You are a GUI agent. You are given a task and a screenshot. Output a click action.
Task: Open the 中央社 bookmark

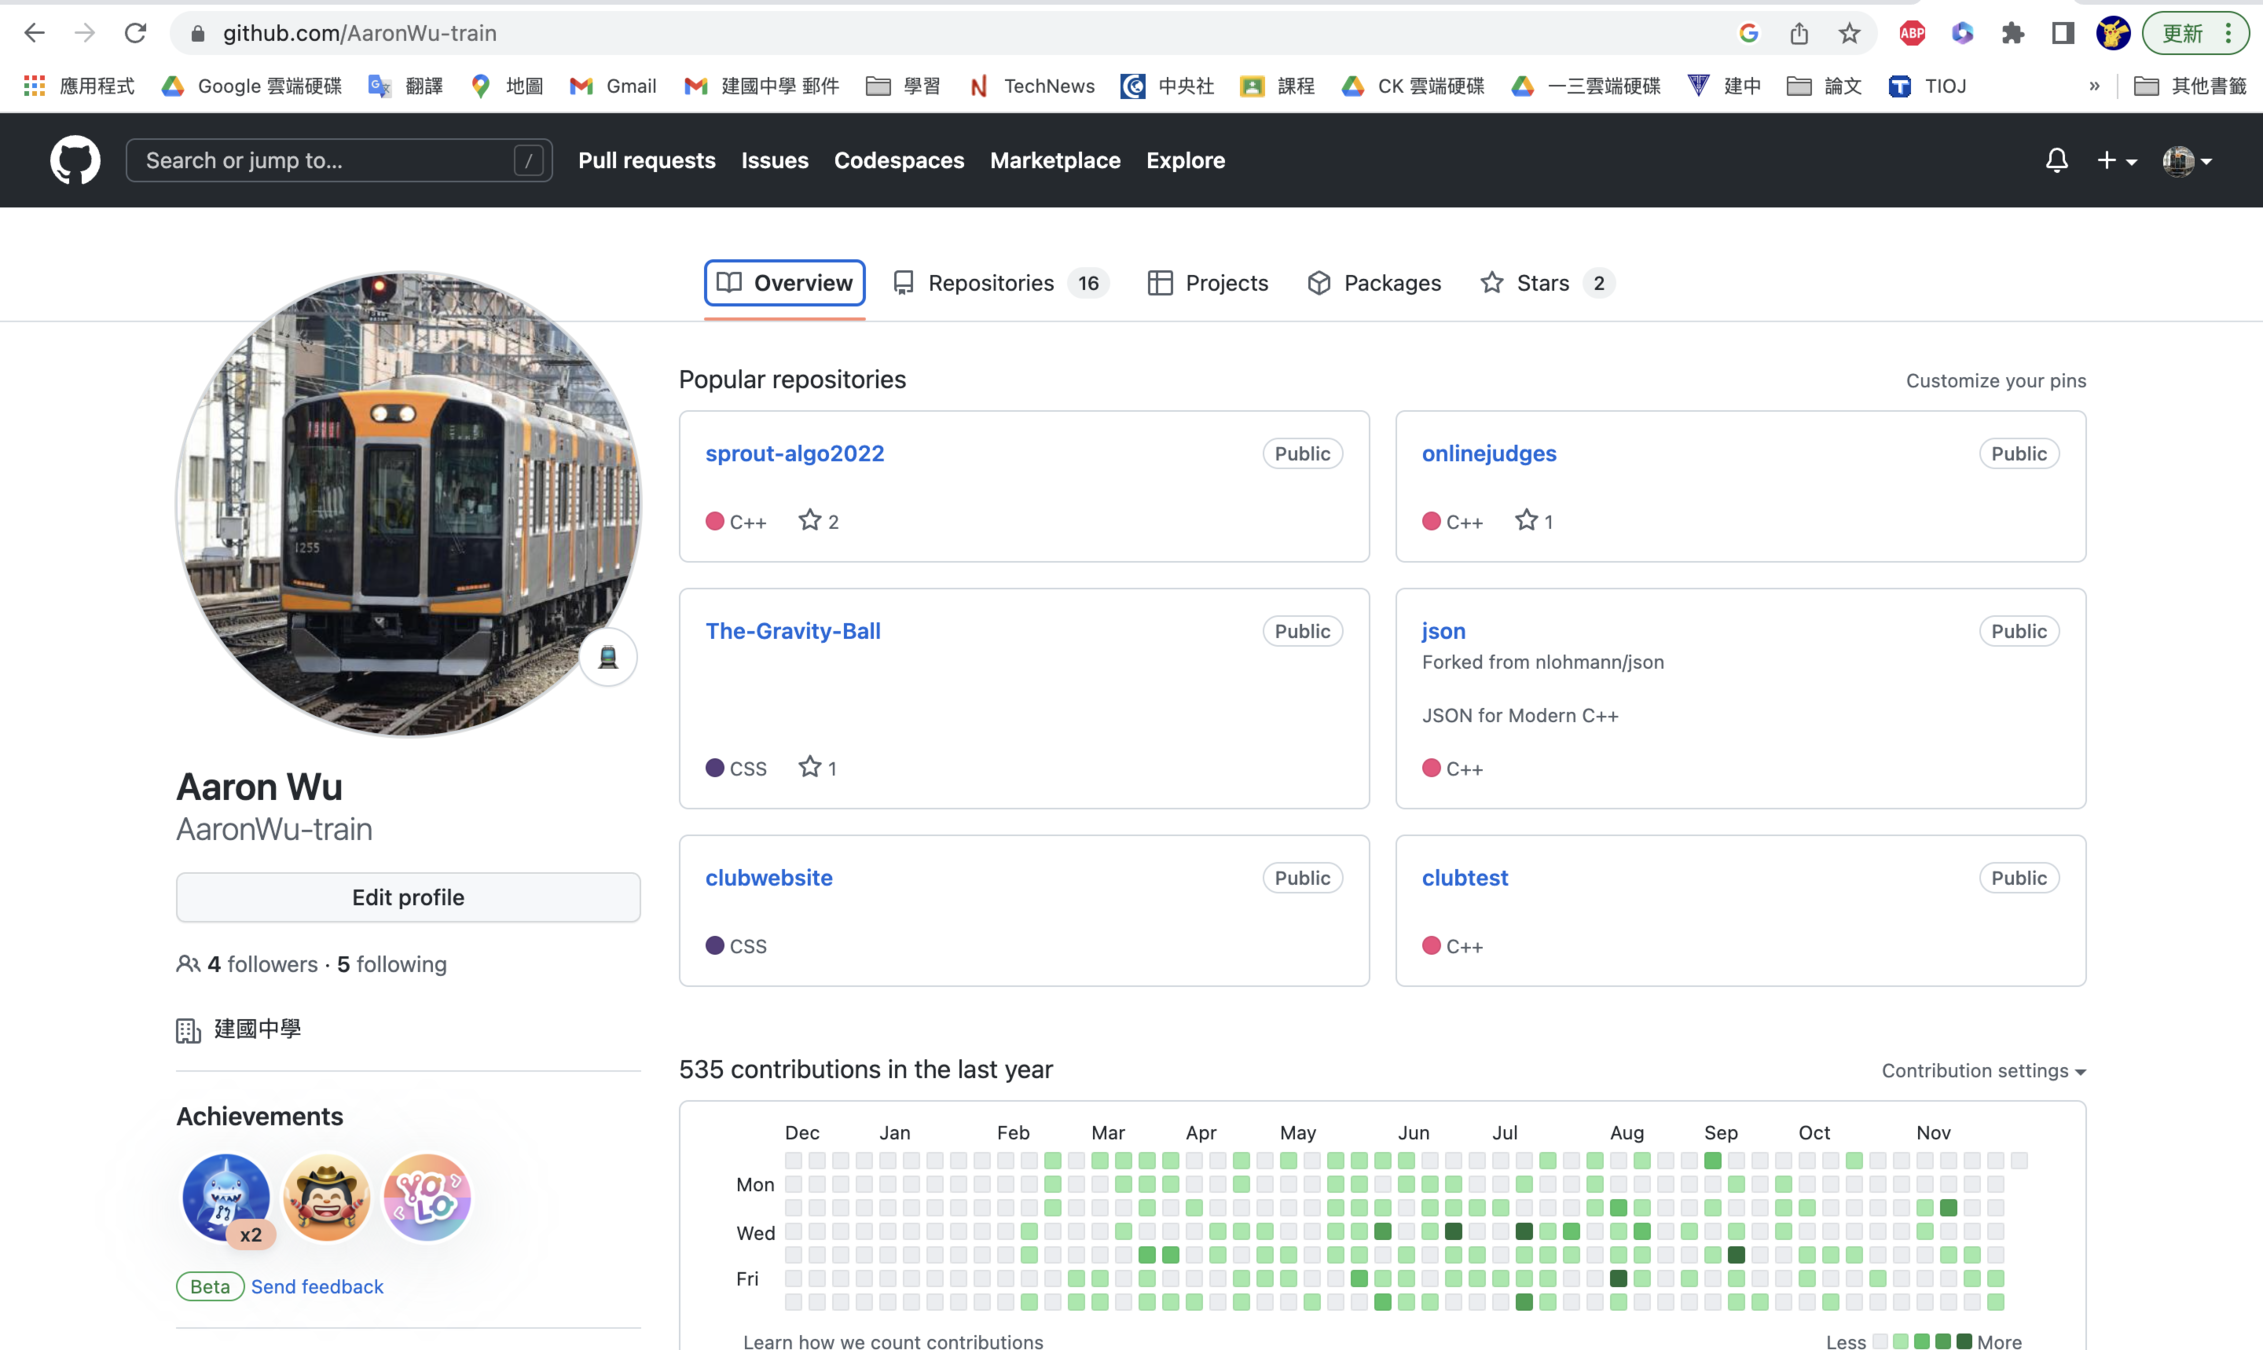[x=1167, y=86]
